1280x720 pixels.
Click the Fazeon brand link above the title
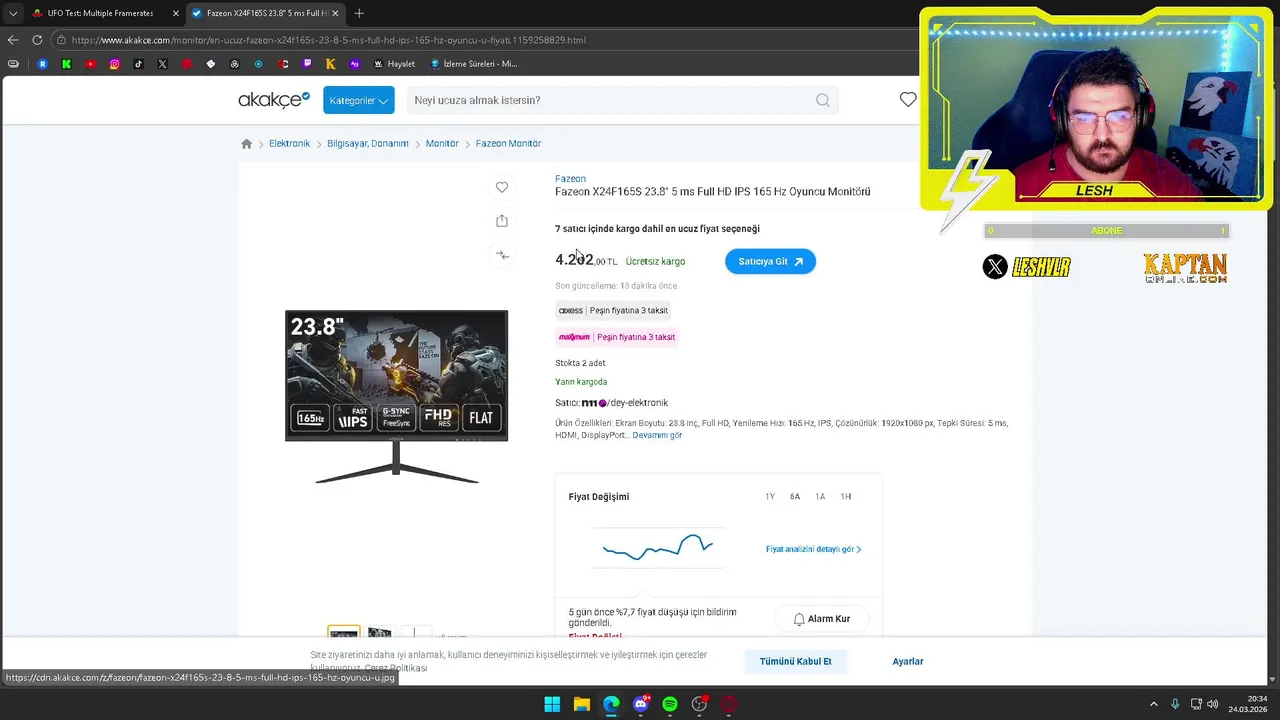pyautogui.click(x=570, y=179)
